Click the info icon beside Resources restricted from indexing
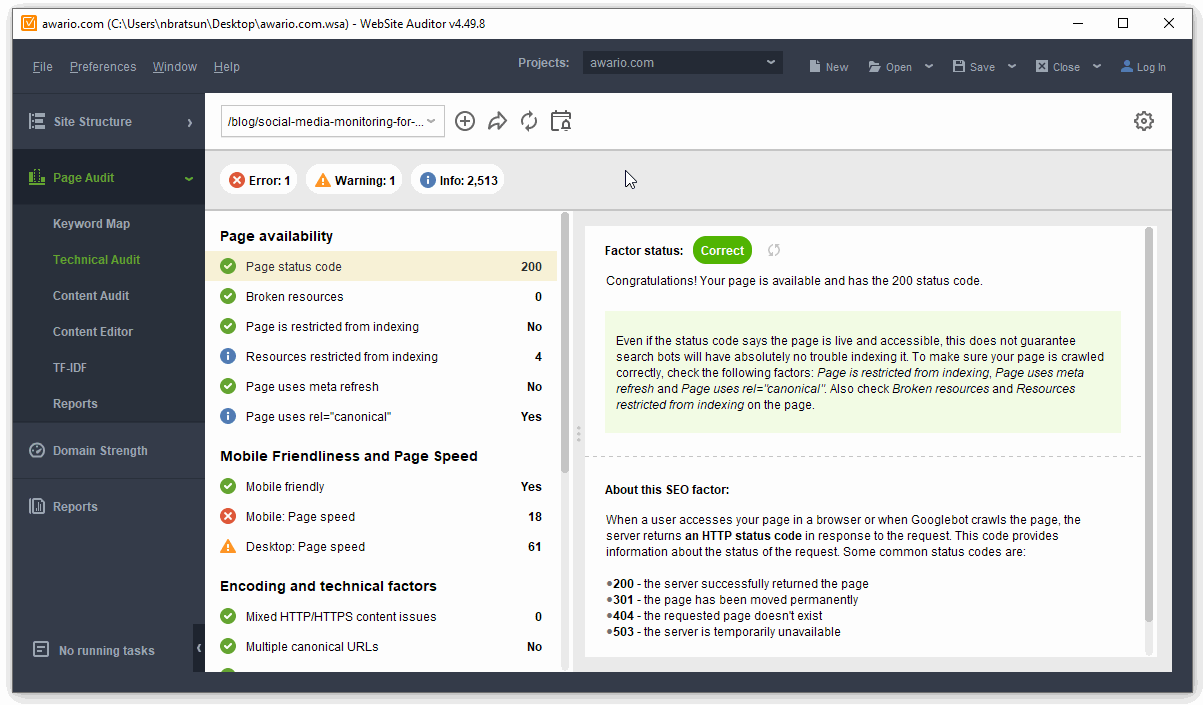The height and width of the screenshot is (705, 1203). (228, 357)
